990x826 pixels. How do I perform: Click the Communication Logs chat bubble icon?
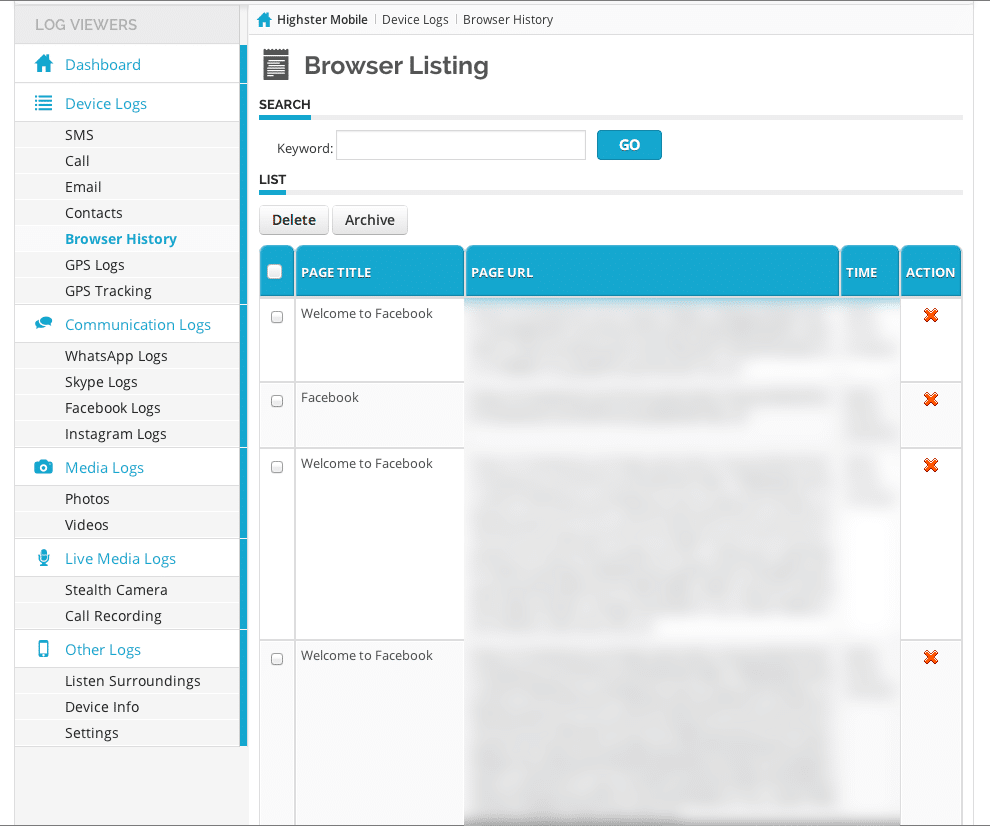(x=44, y=323)
